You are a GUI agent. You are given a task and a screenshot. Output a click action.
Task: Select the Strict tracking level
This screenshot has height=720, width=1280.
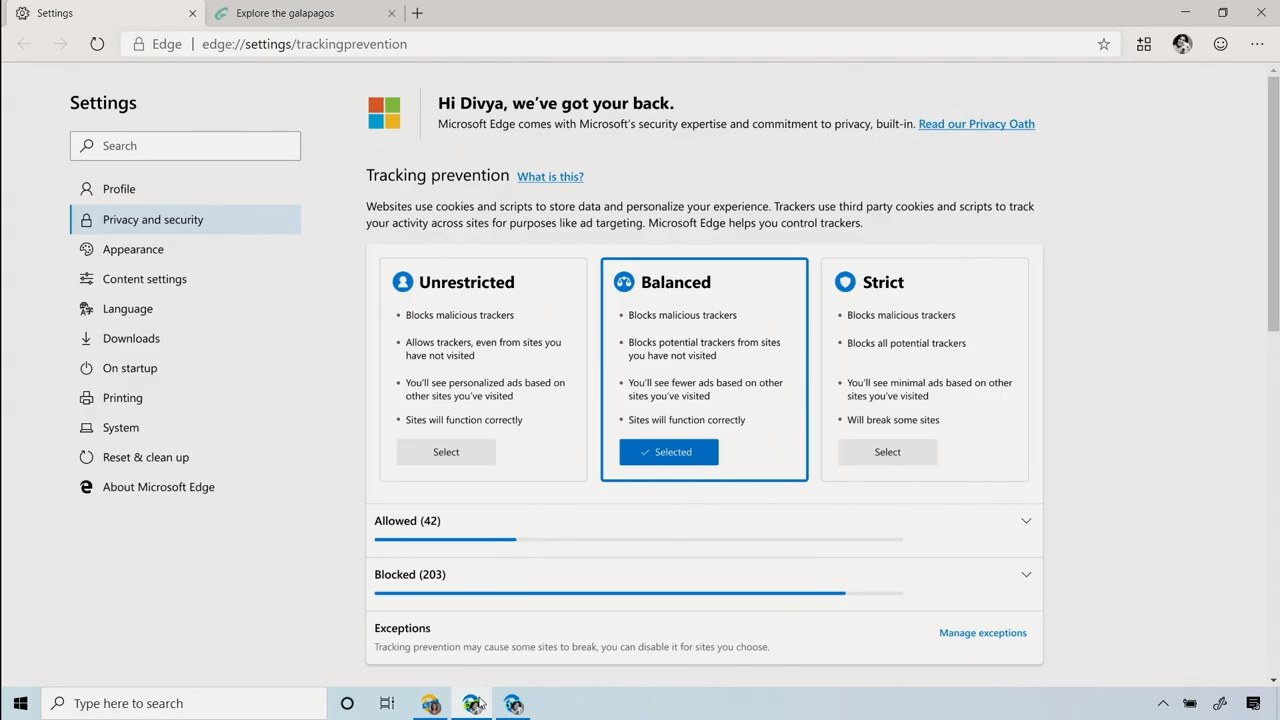click(x=887, y=452)
